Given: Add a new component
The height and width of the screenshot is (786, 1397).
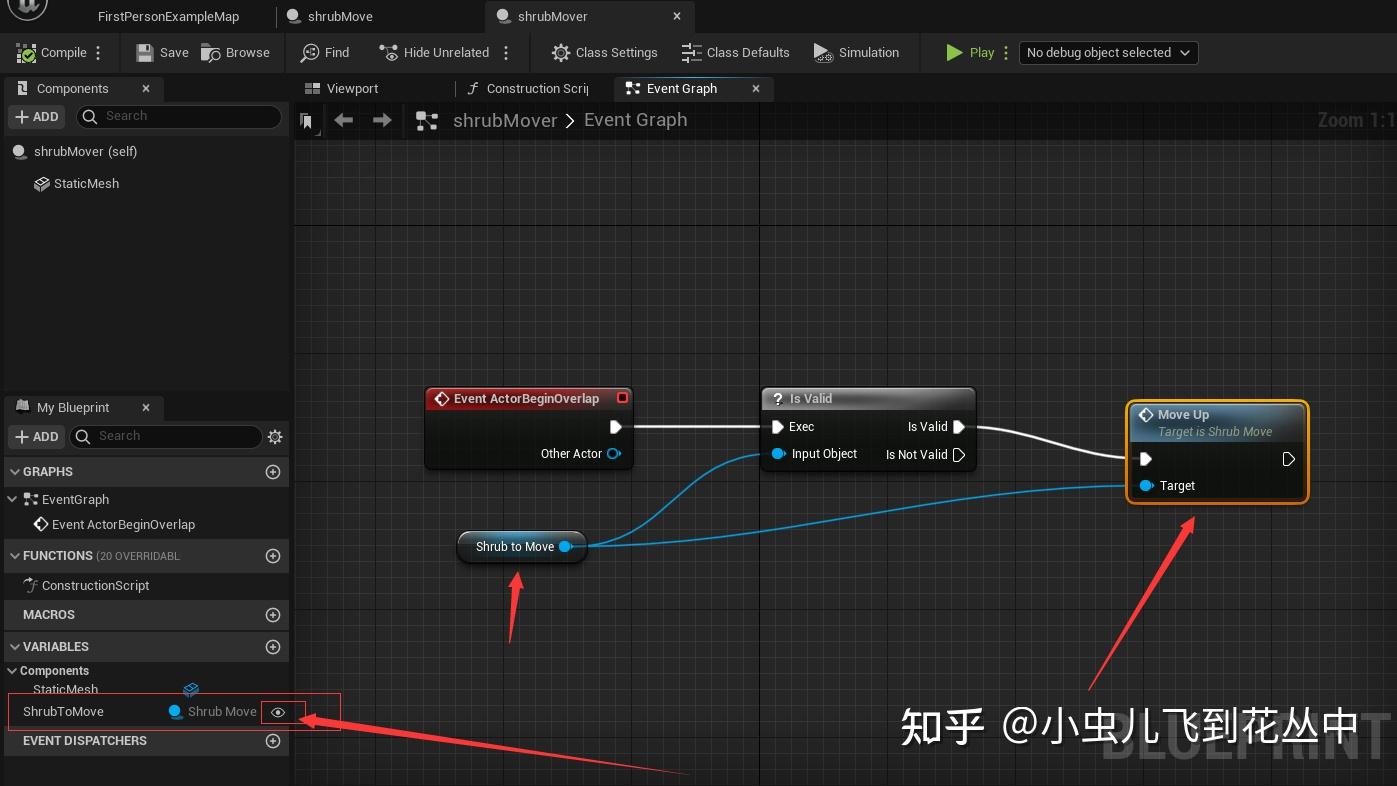Looking at the screenshot, I should click(37, 117).
